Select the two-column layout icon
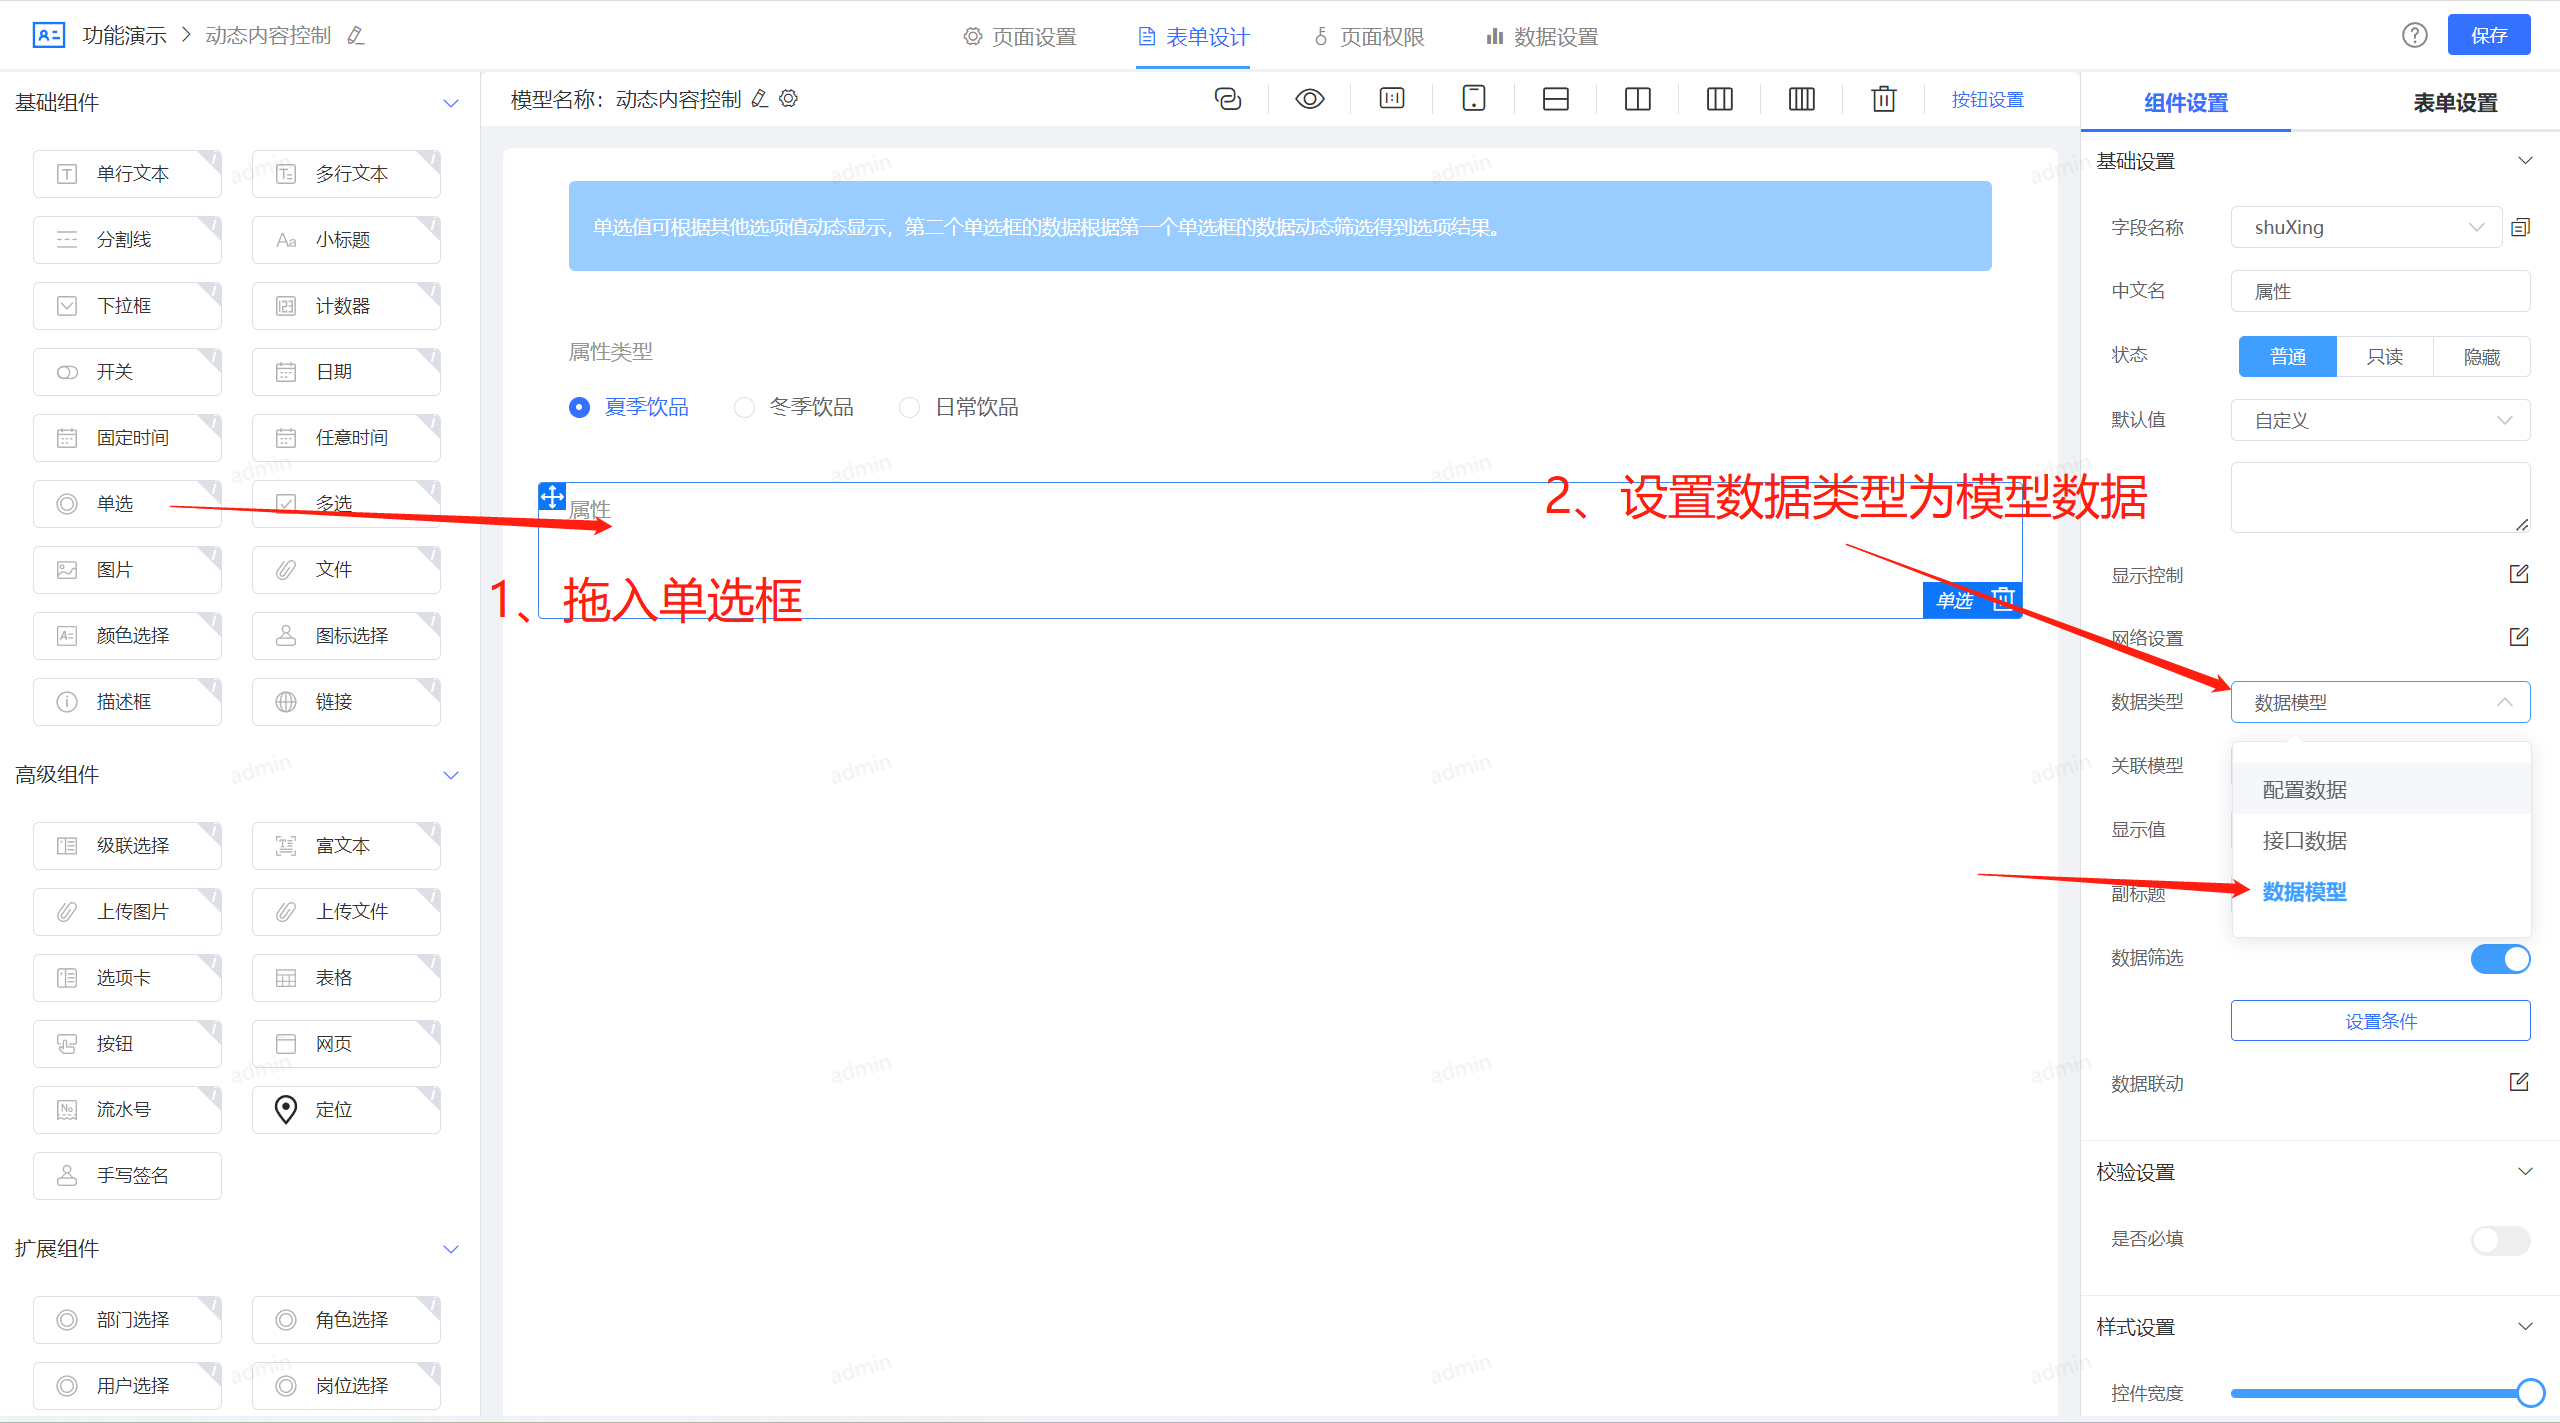The height and width of the screenshot is (1423, 2560). pos(1637,99)
